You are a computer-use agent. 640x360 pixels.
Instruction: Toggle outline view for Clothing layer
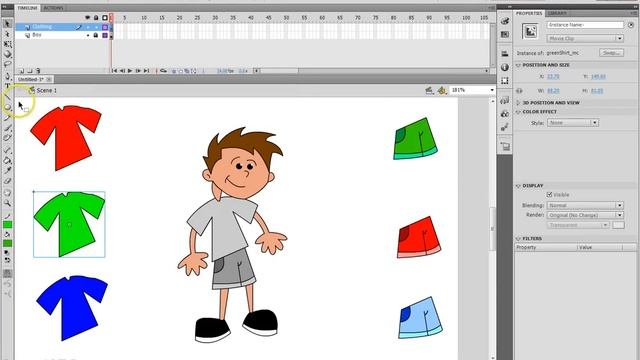coord(105,27)
